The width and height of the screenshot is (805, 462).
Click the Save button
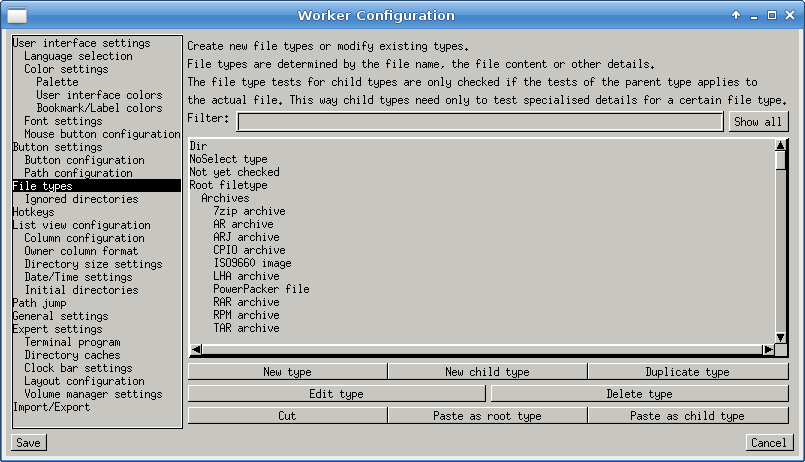(x=28, y=443)
